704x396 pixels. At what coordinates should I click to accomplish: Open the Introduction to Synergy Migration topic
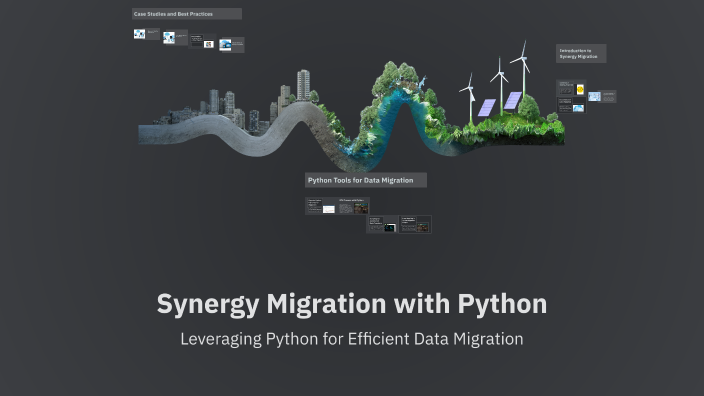(x=581, y=53)
